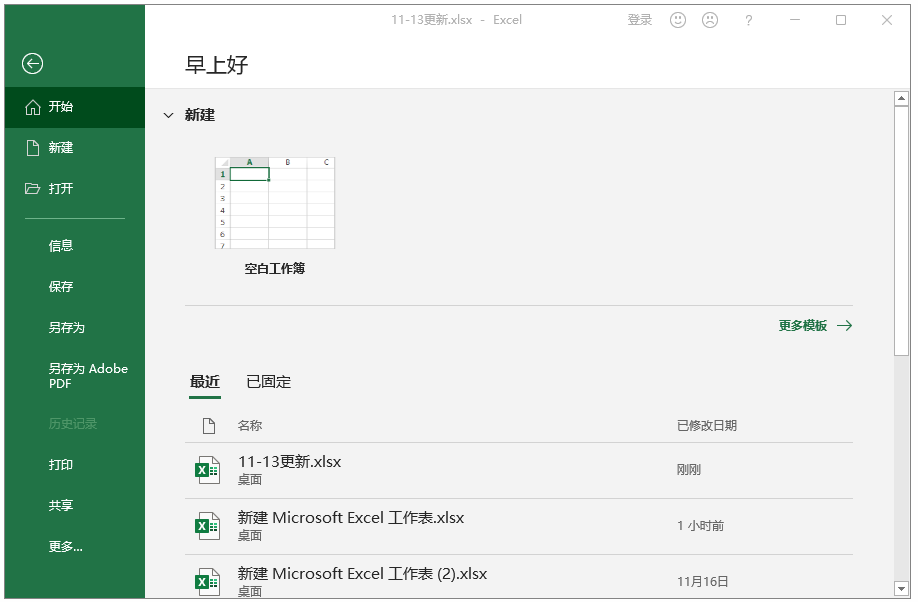This screenshot has width=918, height=602.
Task: Click the 名称 column header
Action: (x=250, y=426)
